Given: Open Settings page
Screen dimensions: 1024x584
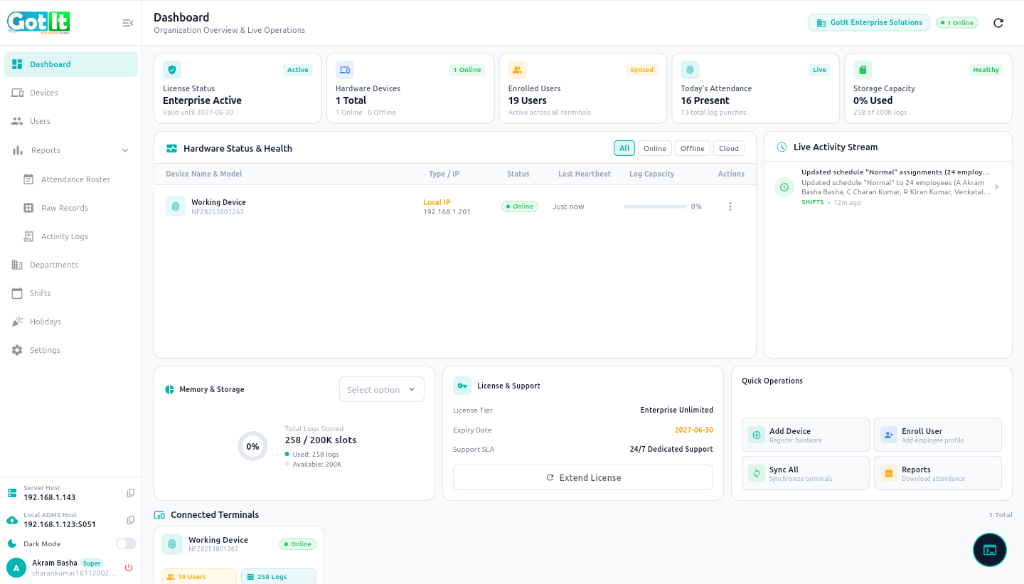Looking at the screenshot, I should pos(71,350).
